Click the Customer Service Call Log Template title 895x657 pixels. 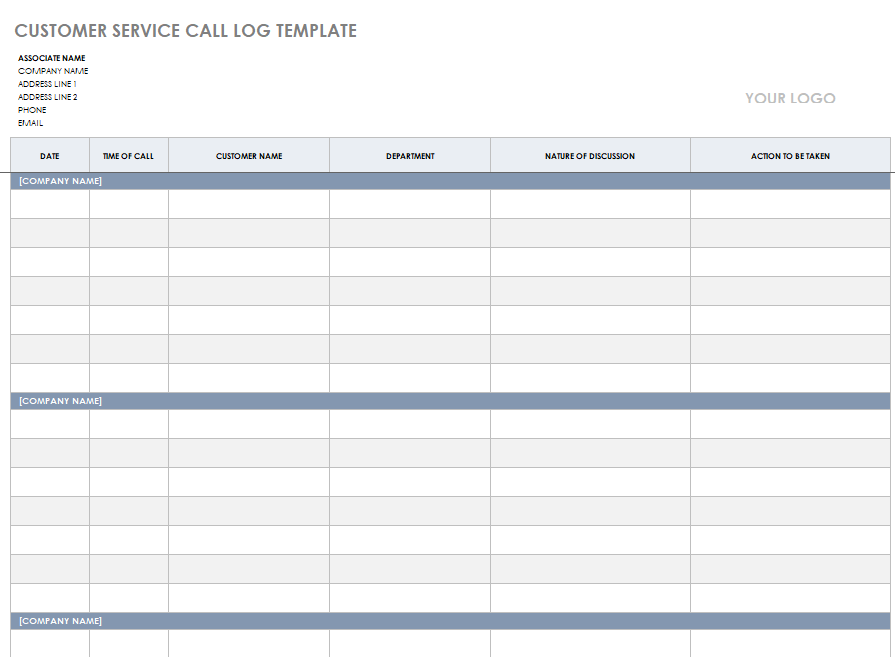185,31
